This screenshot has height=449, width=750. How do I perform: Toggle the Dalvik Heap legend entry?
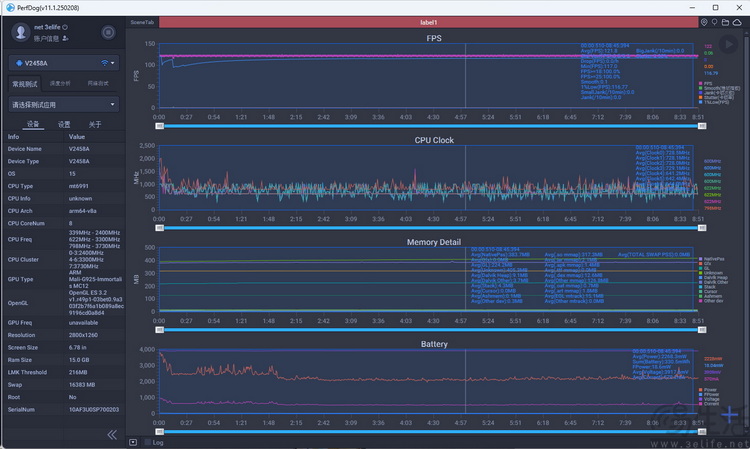click(x=713, y=278)
